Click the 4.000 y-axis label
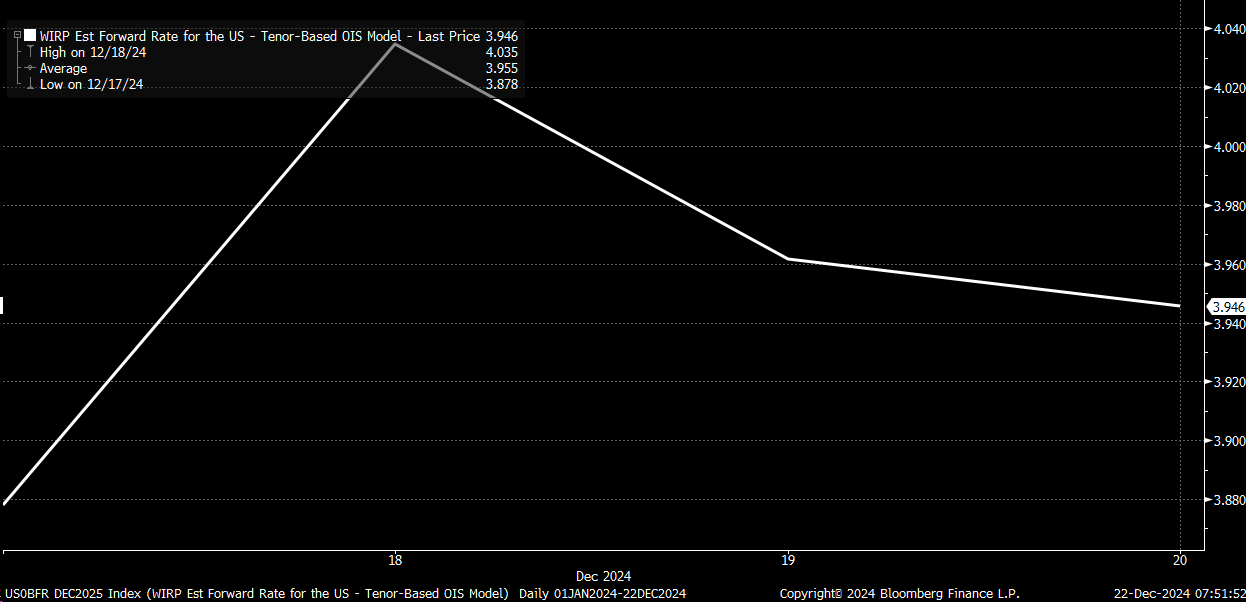 click(1230, 147)
